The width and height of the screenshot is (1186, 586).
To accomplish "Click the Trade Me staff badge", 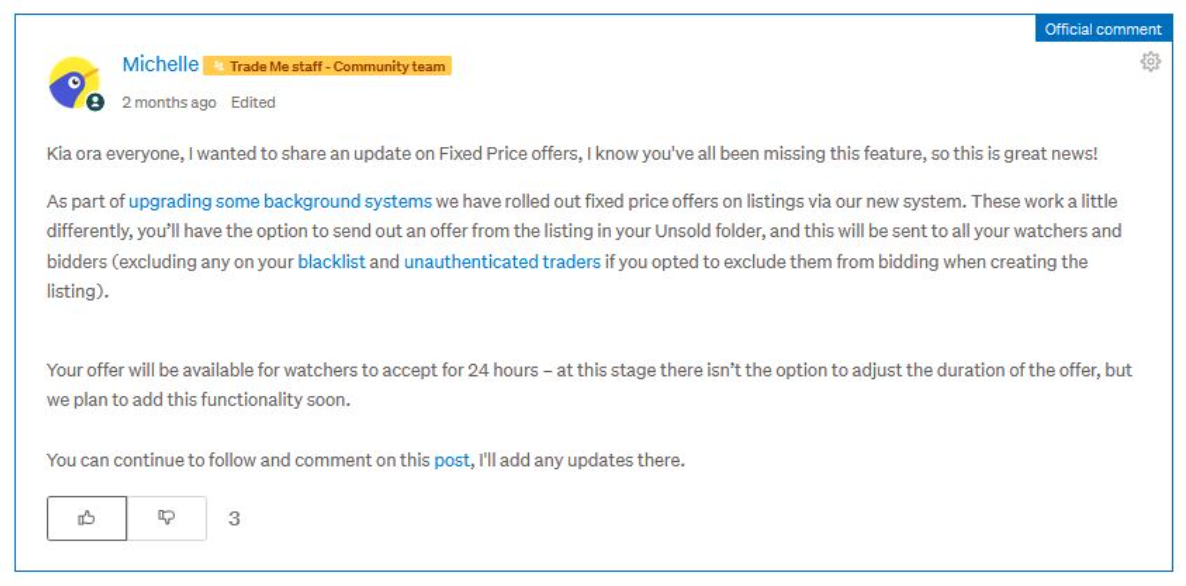I will click(336, 67).
